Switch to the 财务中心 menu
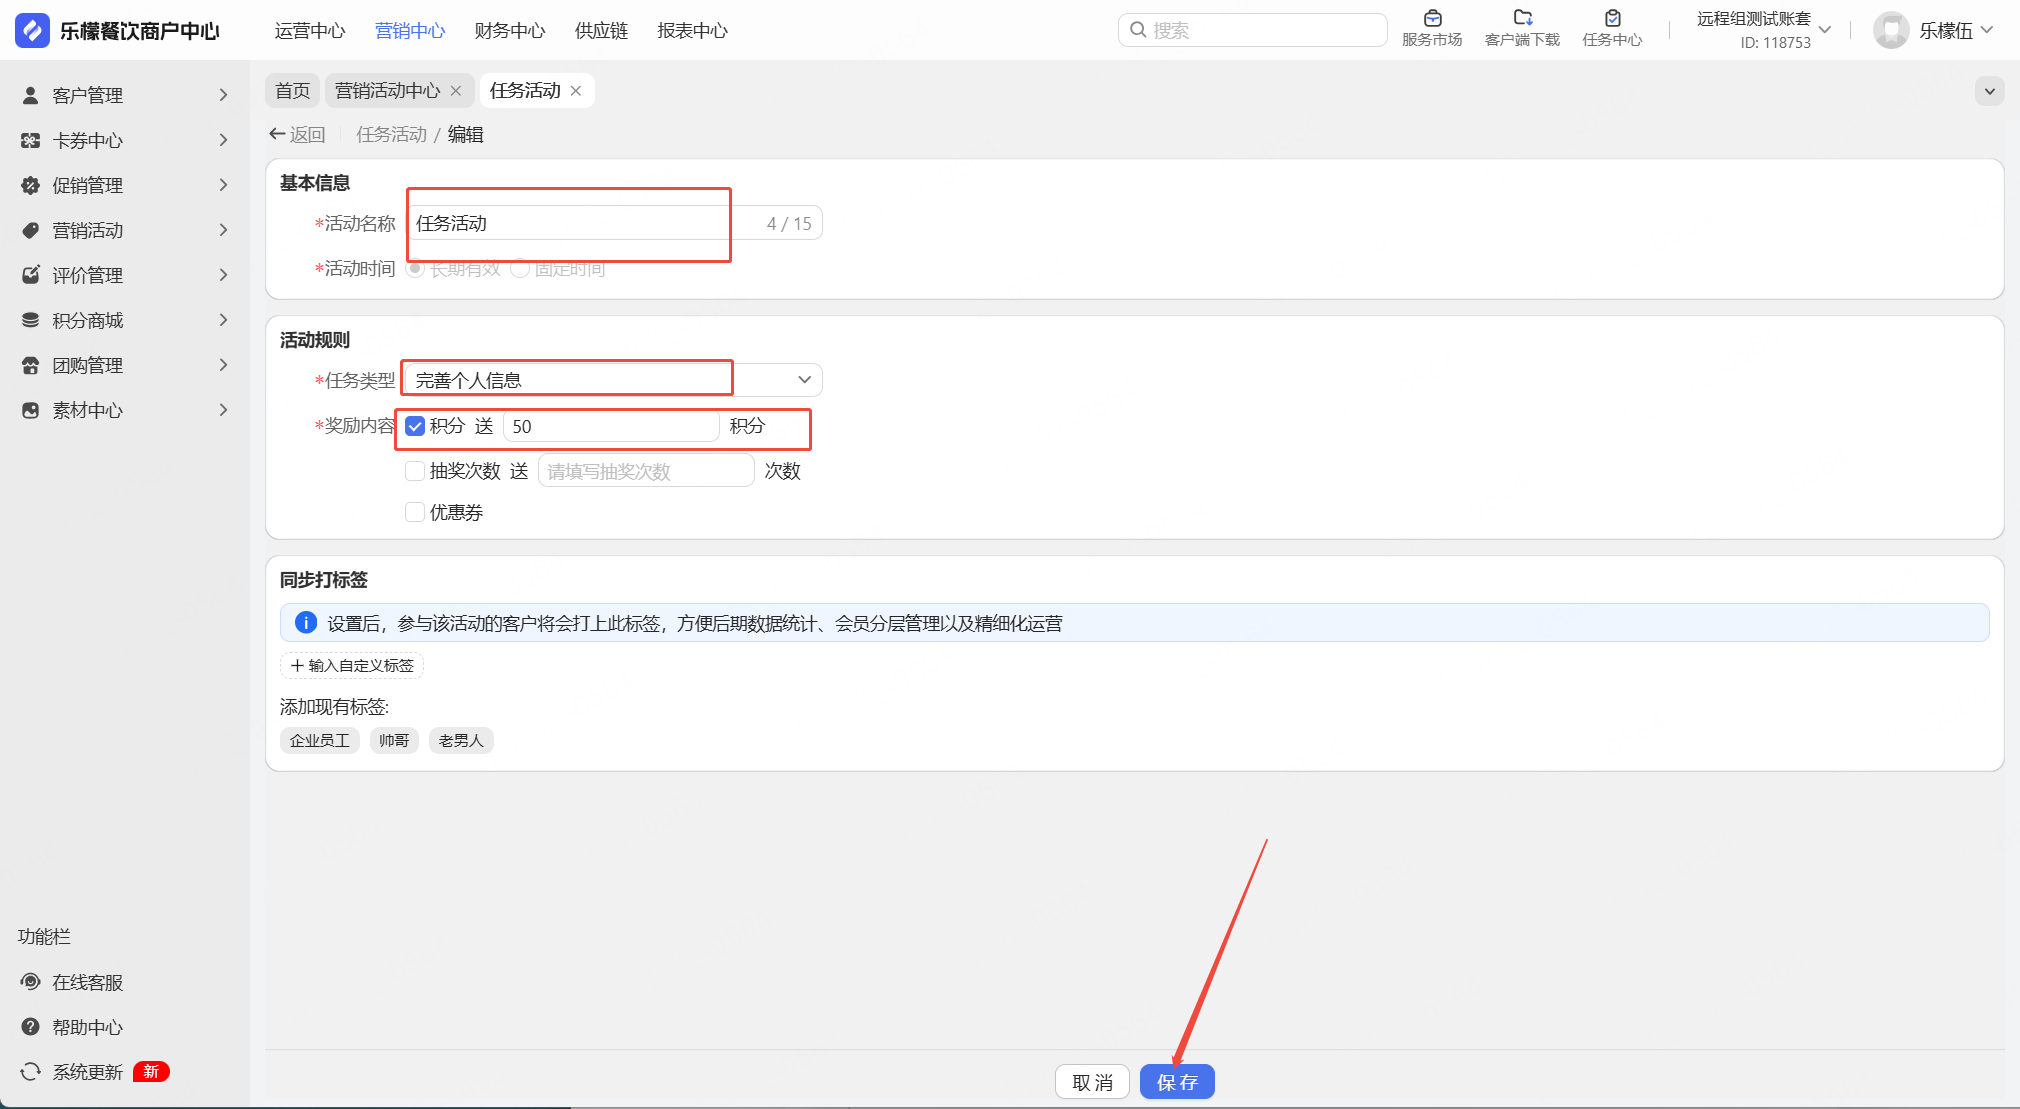Viewport: 2020px width, 1109px height. [510, 31]
